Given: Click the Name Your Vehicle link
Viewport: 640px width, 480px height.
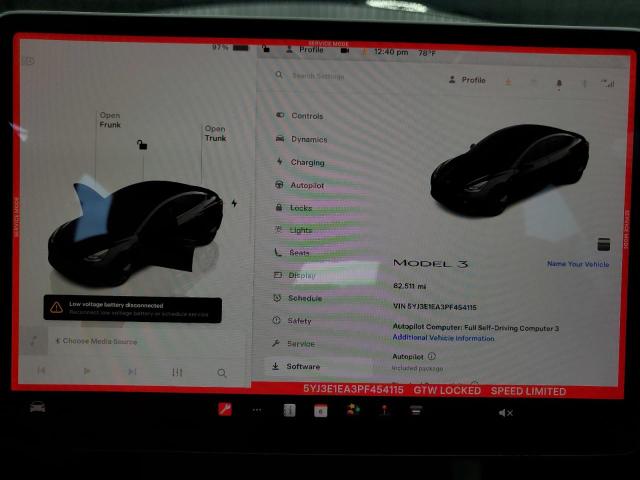Looking at the screenshot, I should pos(578,264).
